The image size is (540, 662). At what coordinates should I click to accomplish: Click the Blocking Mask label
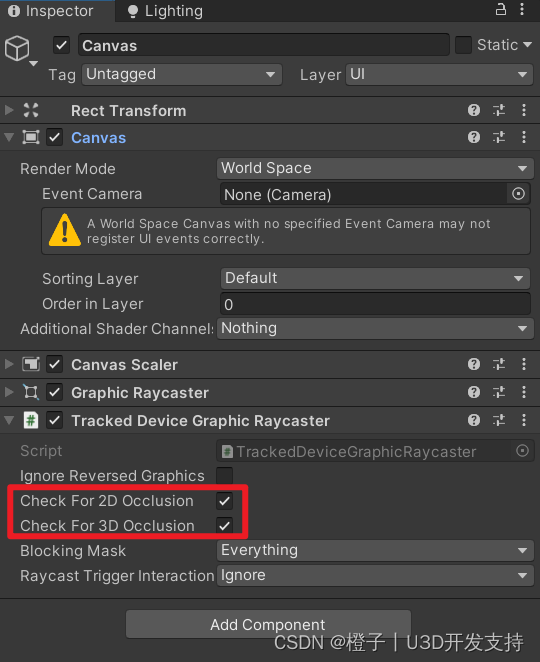click(73, 551)
